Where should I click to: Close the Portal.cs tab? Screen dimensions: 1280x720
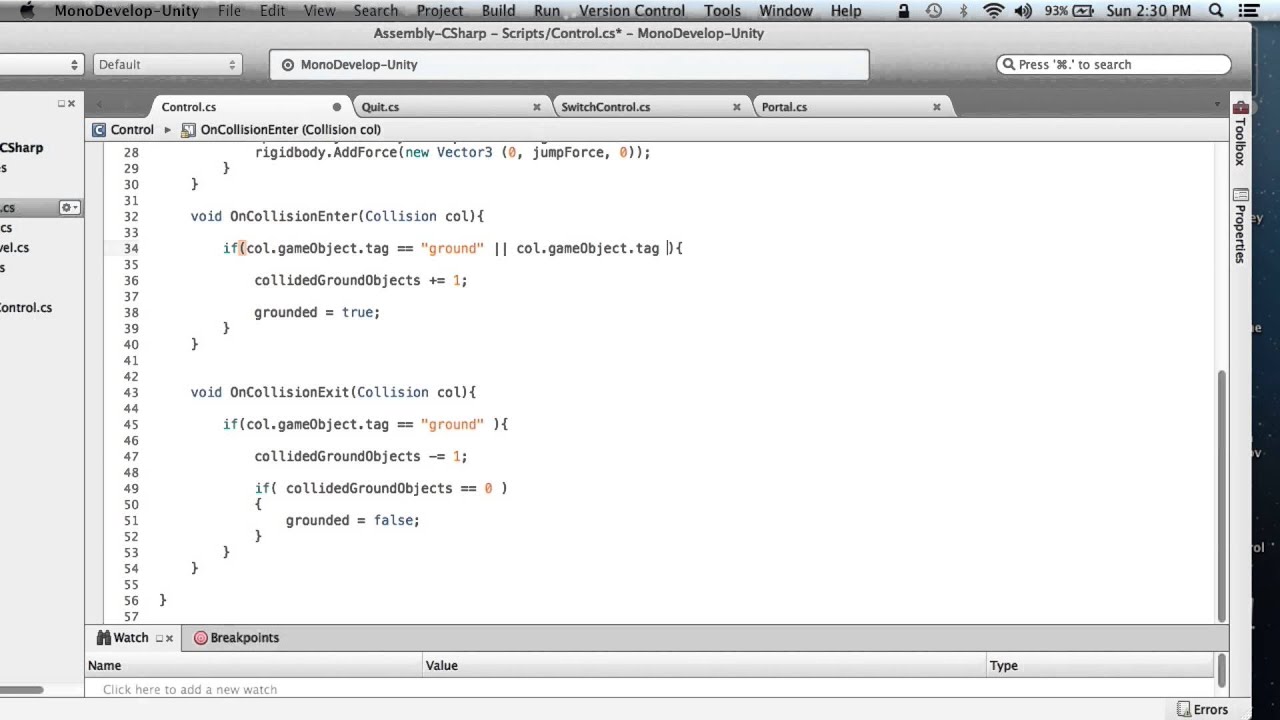(937, 107)
